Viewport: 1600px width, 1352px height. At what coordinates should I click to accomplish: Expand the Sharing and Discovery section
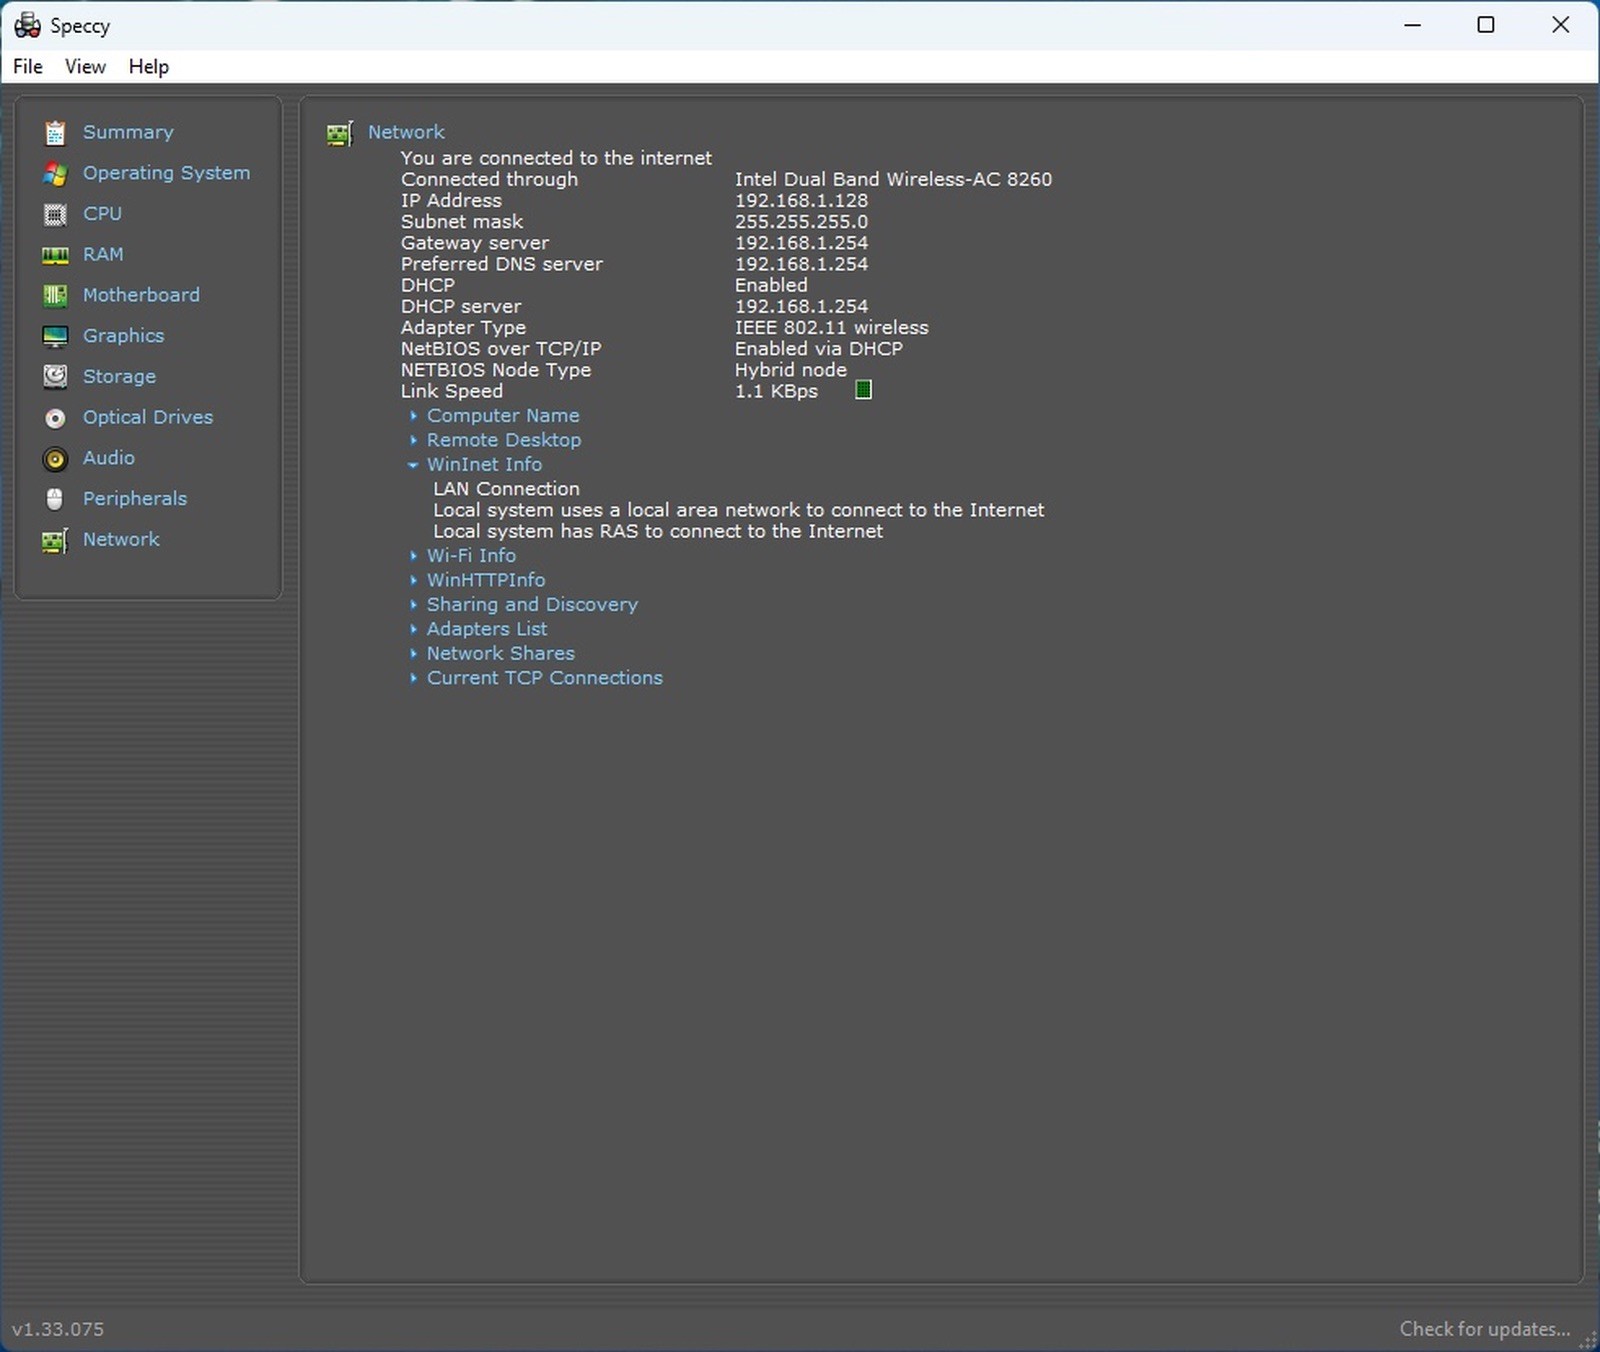pyautogui.click(x=413, y=604)
